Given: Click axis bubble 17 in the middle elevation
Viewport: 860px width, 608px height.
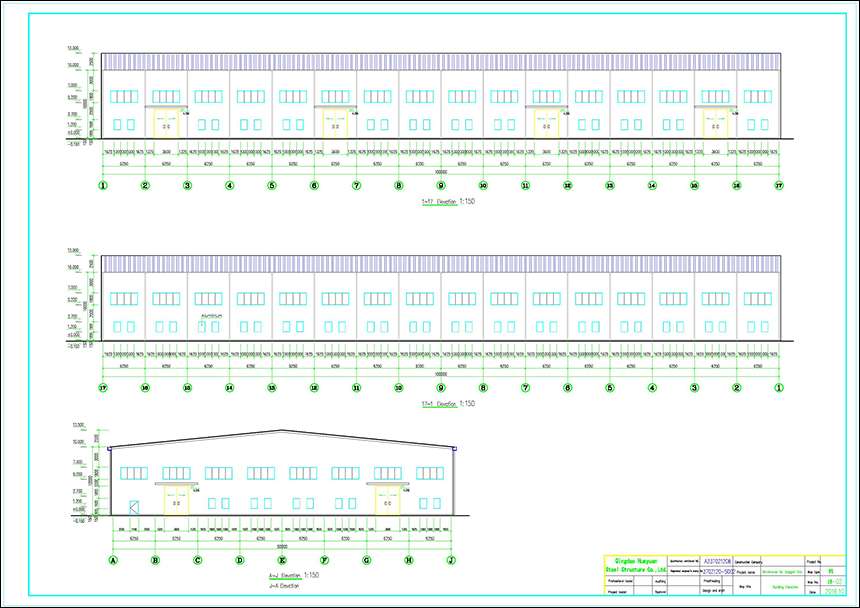Looking at the screenshot, I should [x=103, y=387].
